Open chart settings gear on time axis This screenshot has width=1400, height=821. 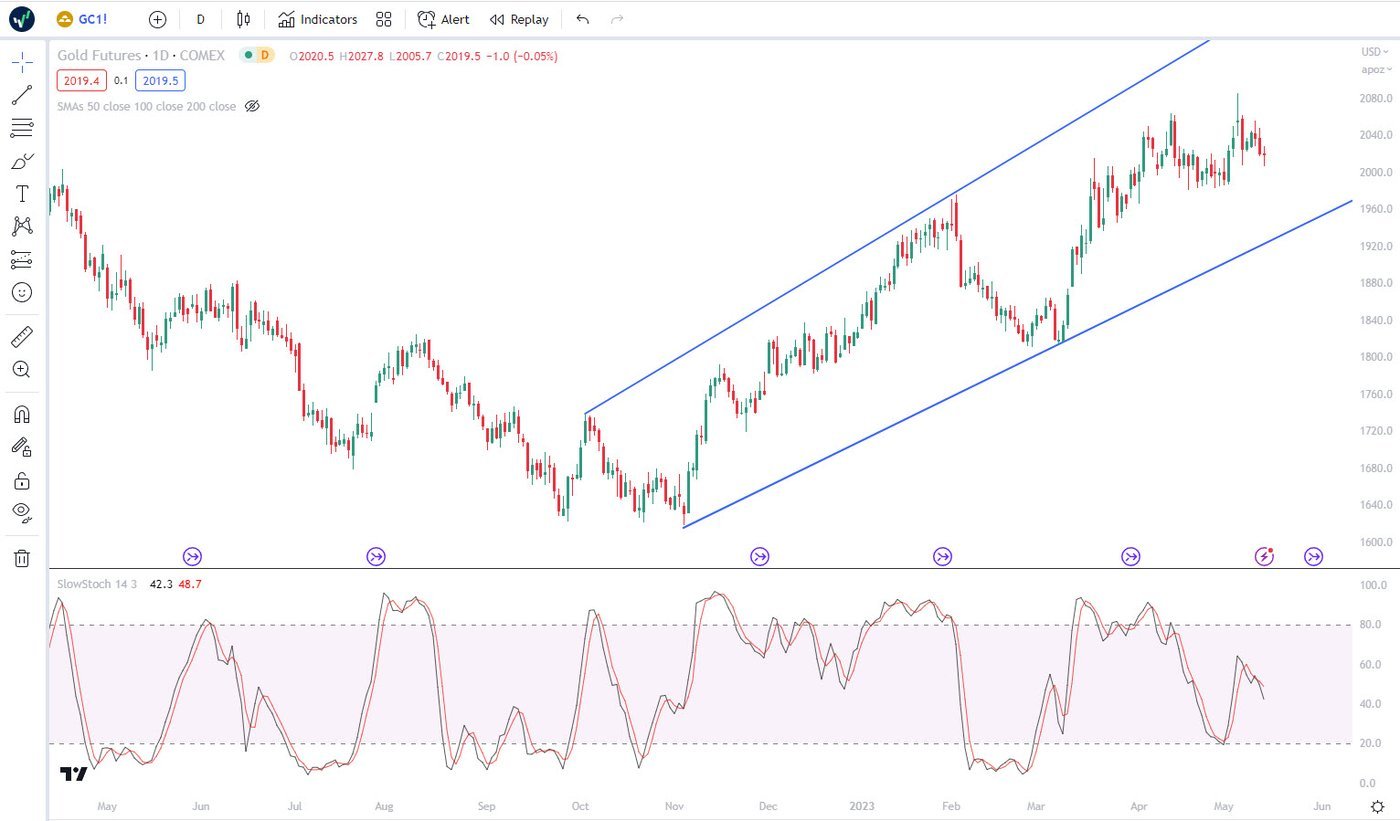point(1377,806)
